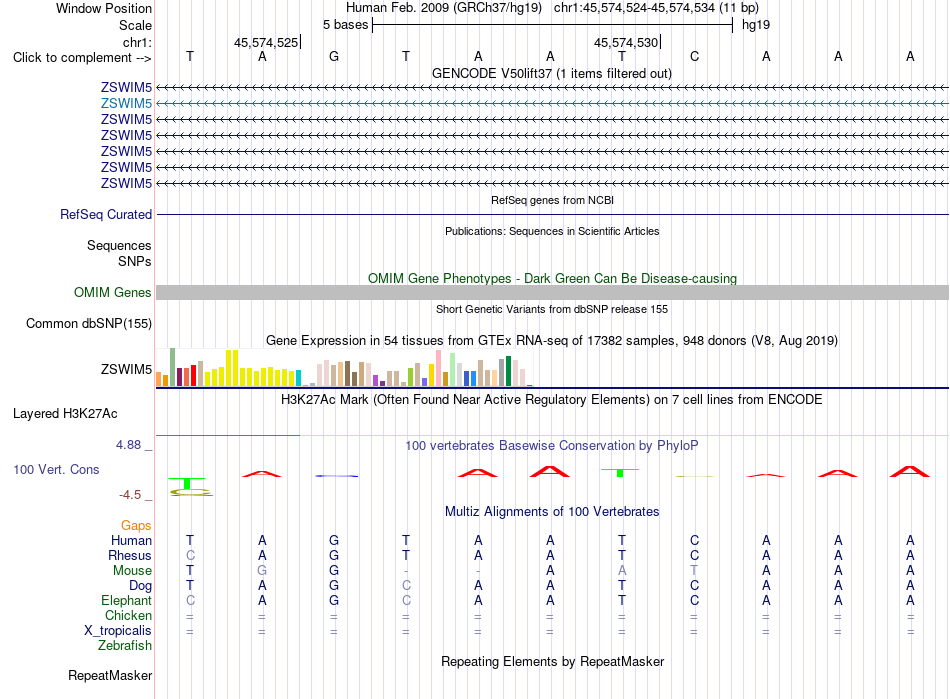Select the X_tropicalis alignment row label
This screenshot has width=950, height=699.
118,631
